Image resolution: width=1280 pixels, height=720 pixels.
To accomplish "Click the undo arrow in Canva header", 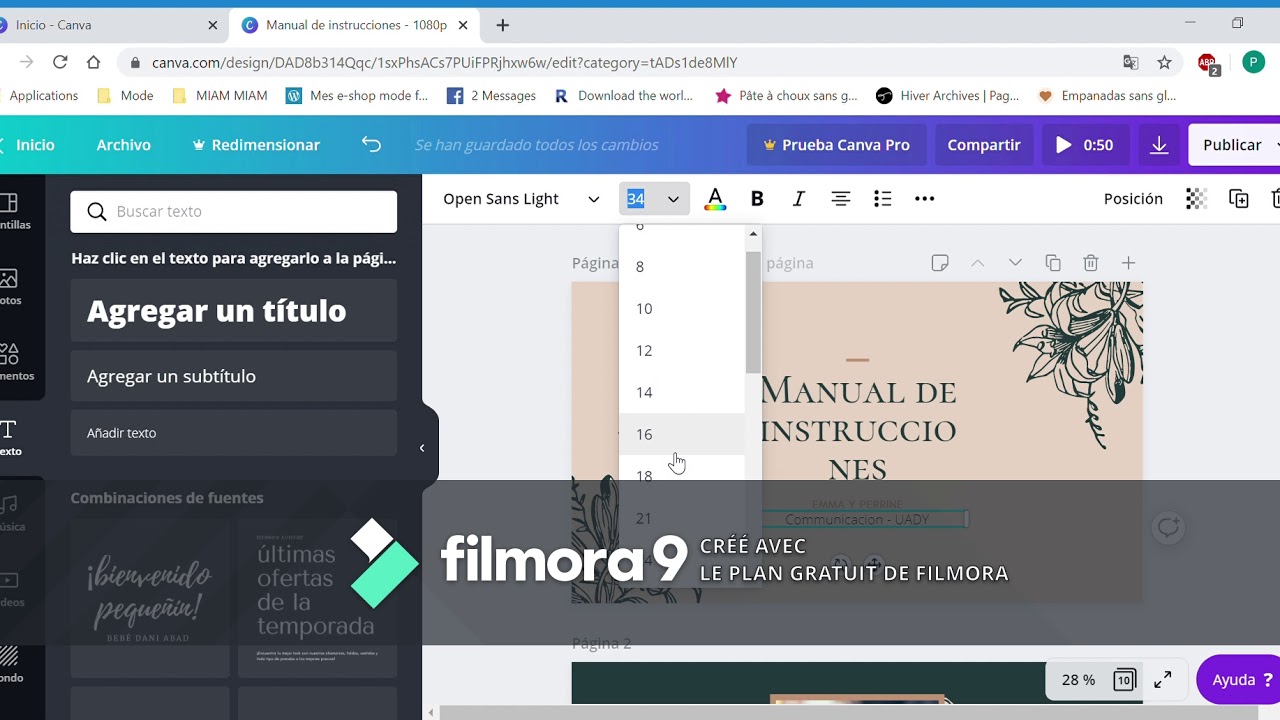I will 371,145.
